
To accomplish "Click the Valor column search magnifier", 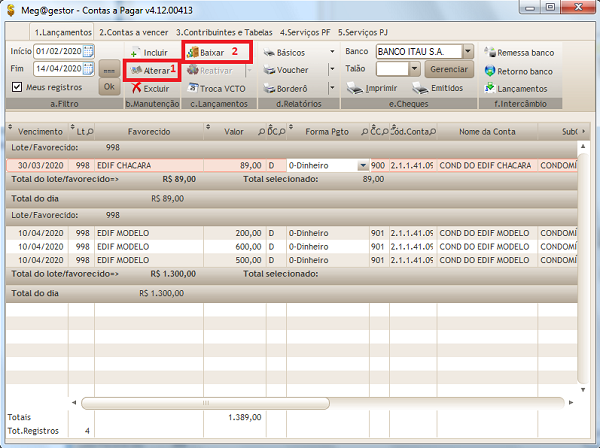I will click(261, 132).
